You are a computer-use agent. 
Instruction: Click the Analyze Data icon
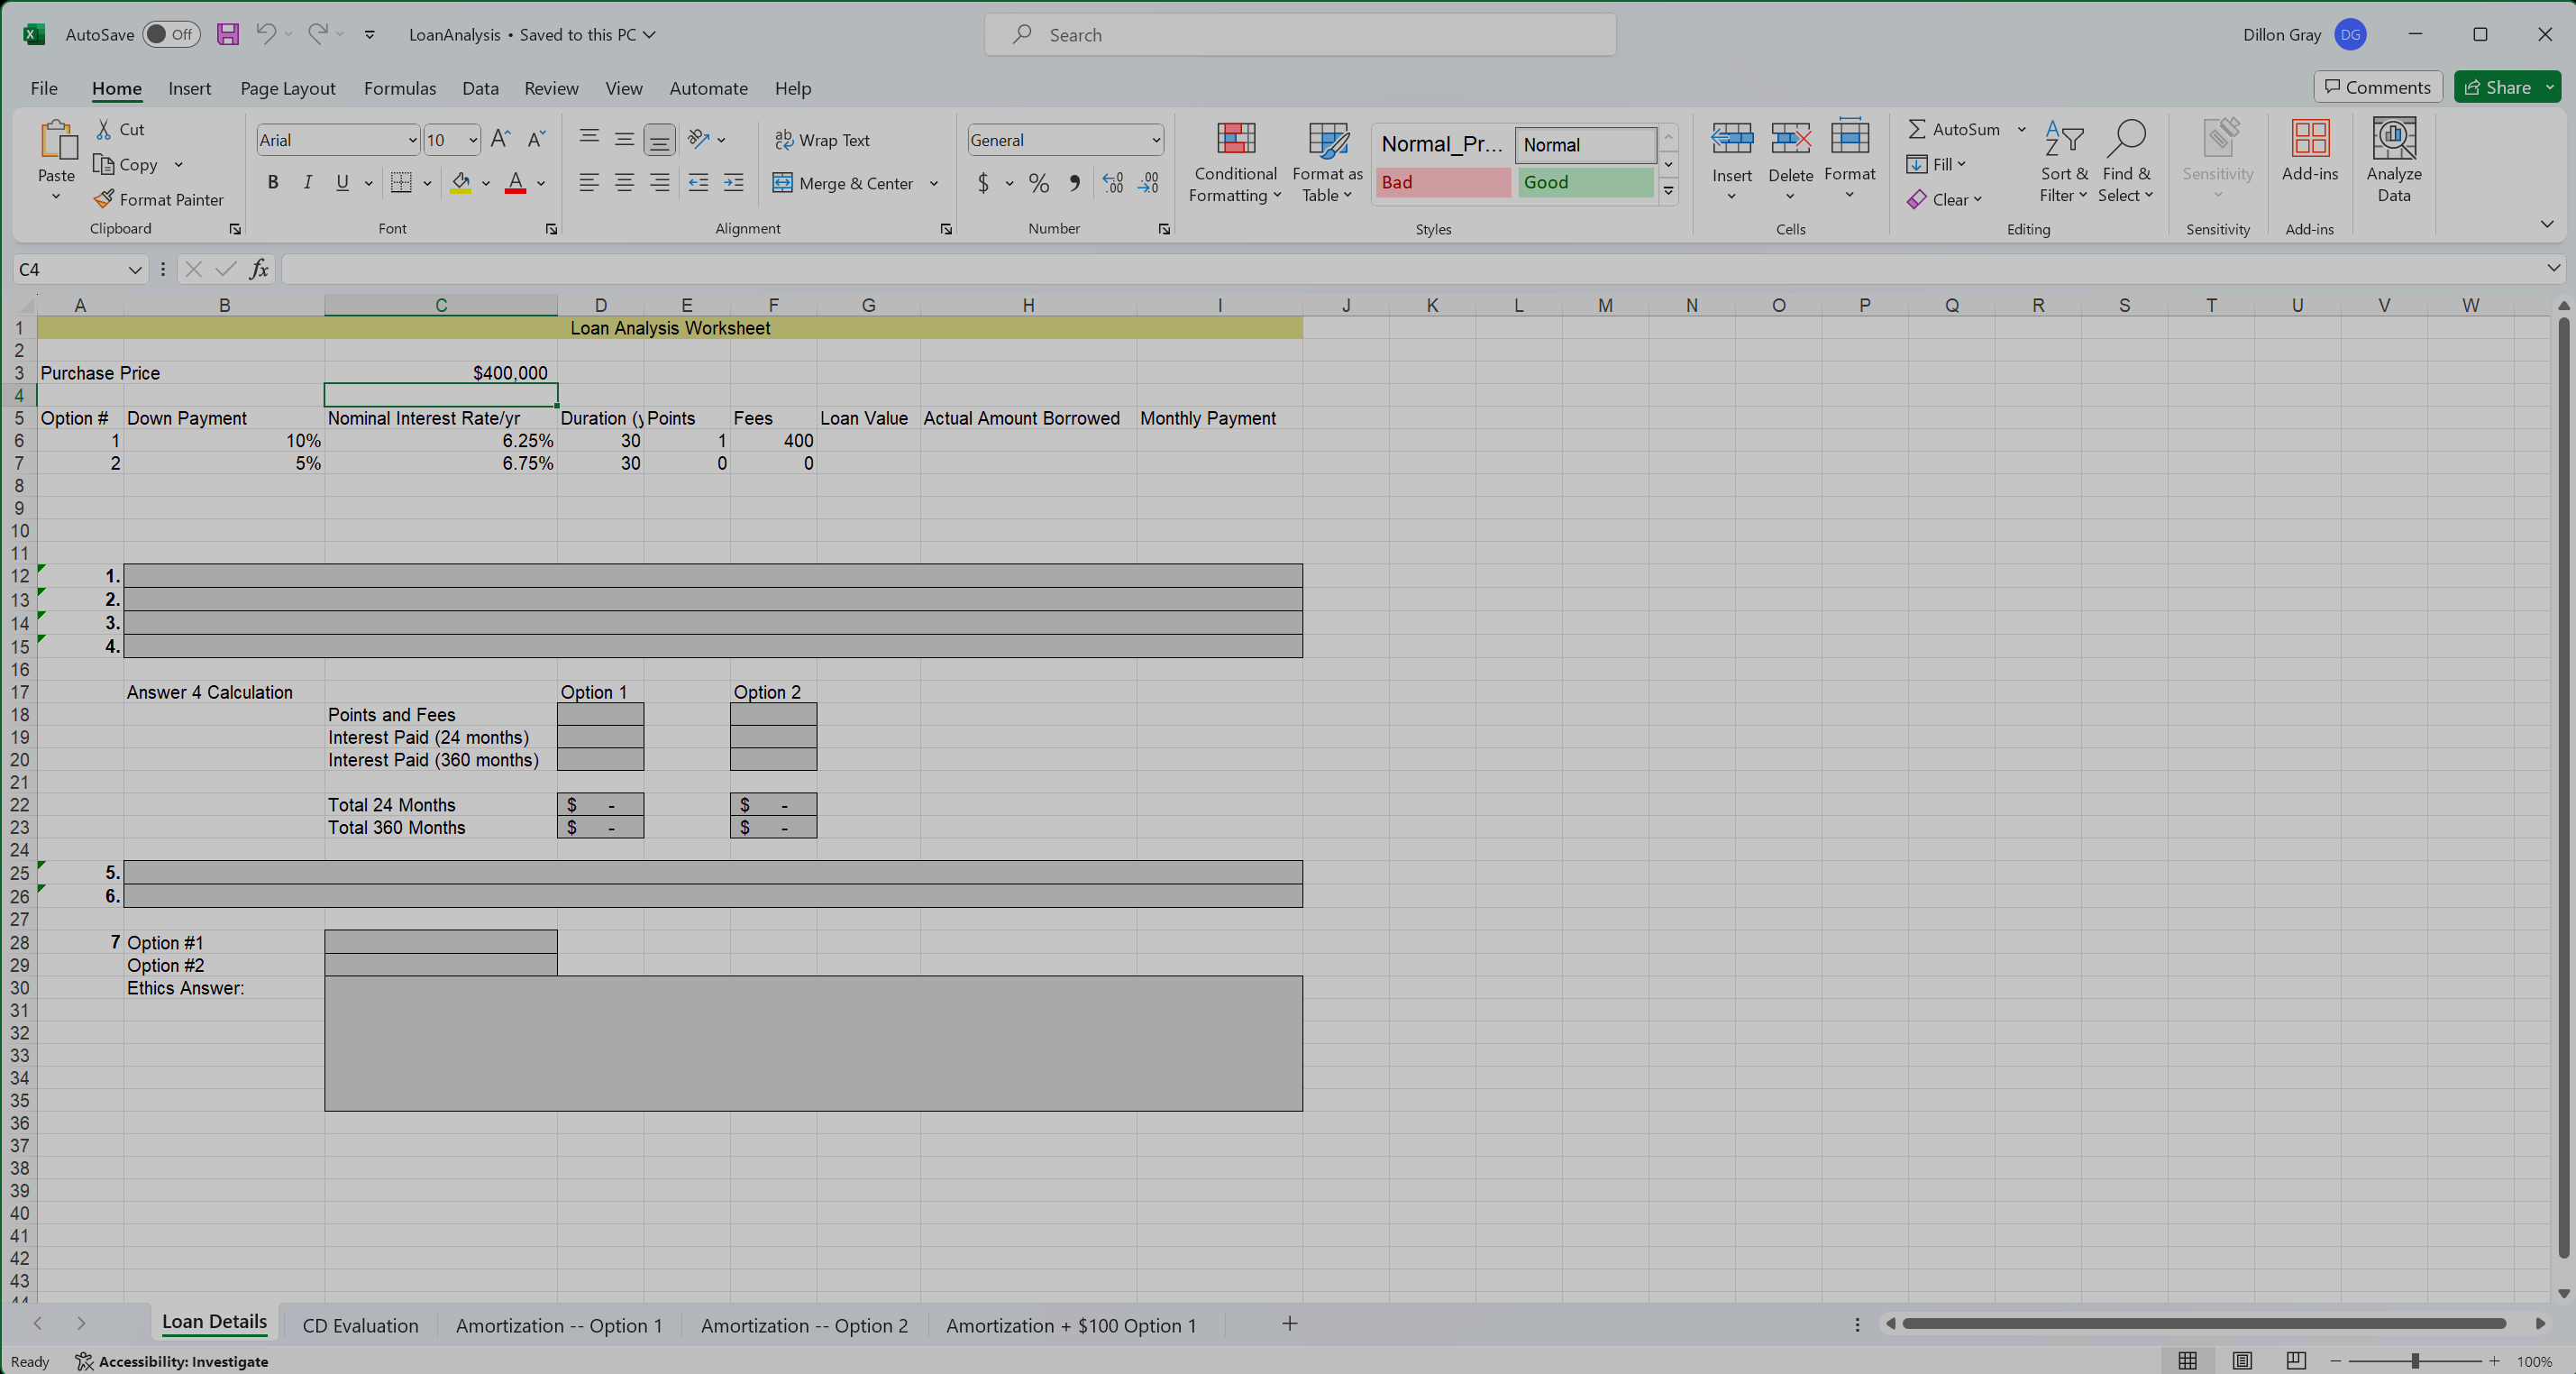(x=2393, y=139)
